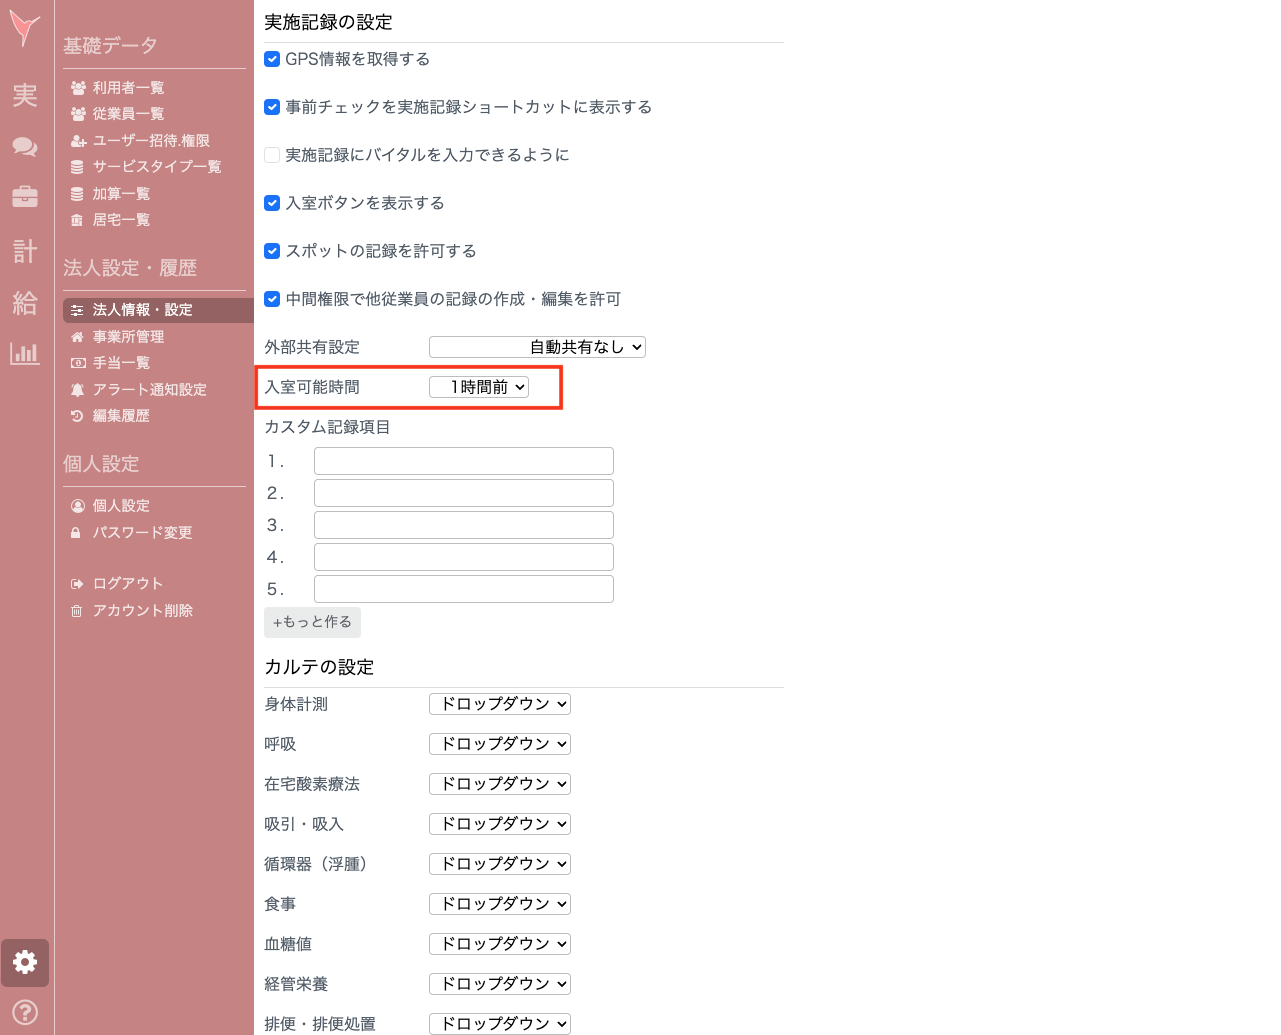Select the 実 (implementation records) sidebar icon
Image resolution: width=1281 pixels, height=1035 pixels.
(x=24, y=97)
